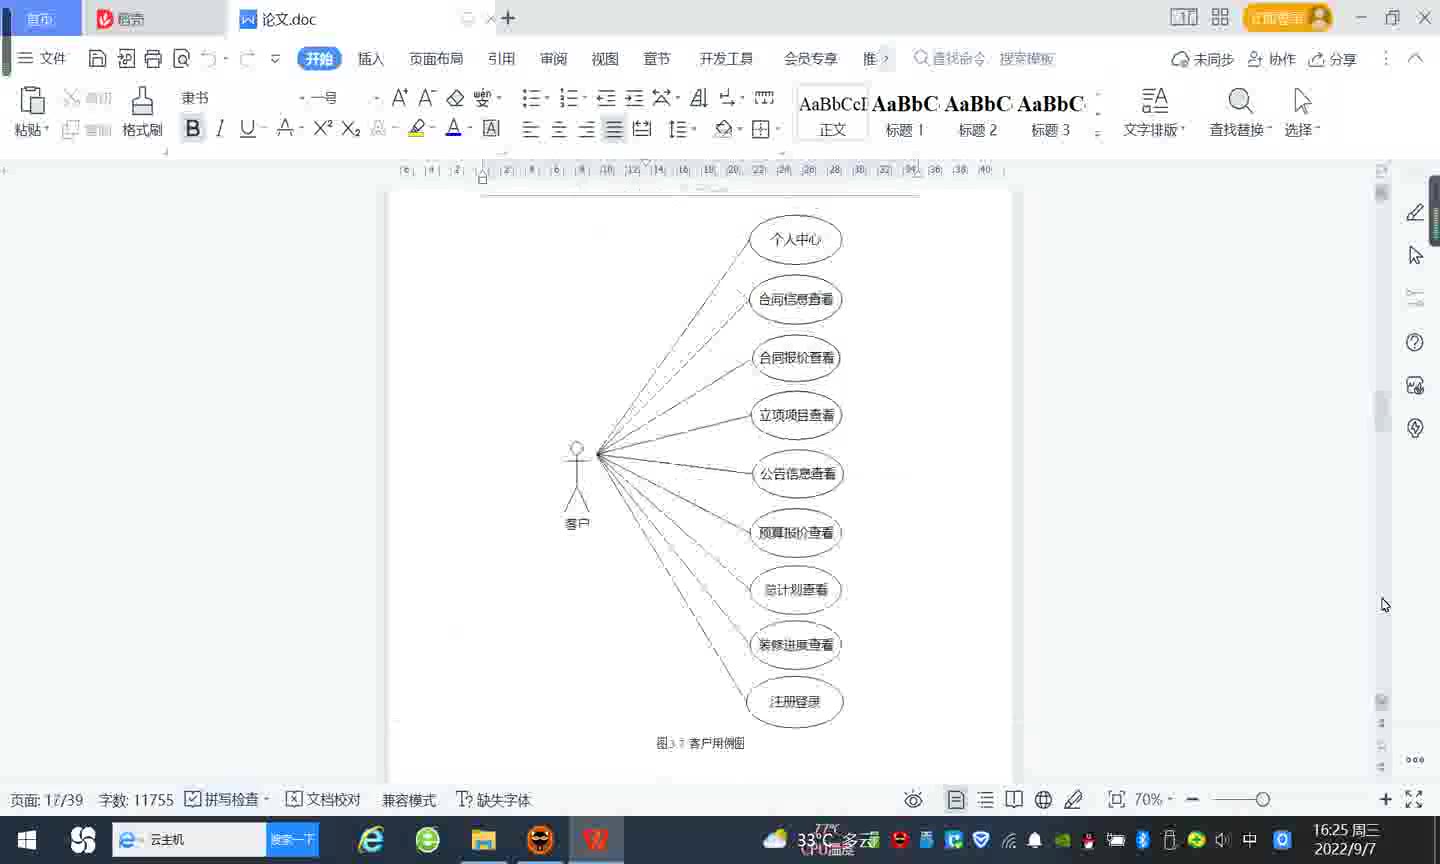Click the Format Painter (格式刷) icon
Image resolution: width=1440 pixels, height=864 pixels.
click(142, 111)
